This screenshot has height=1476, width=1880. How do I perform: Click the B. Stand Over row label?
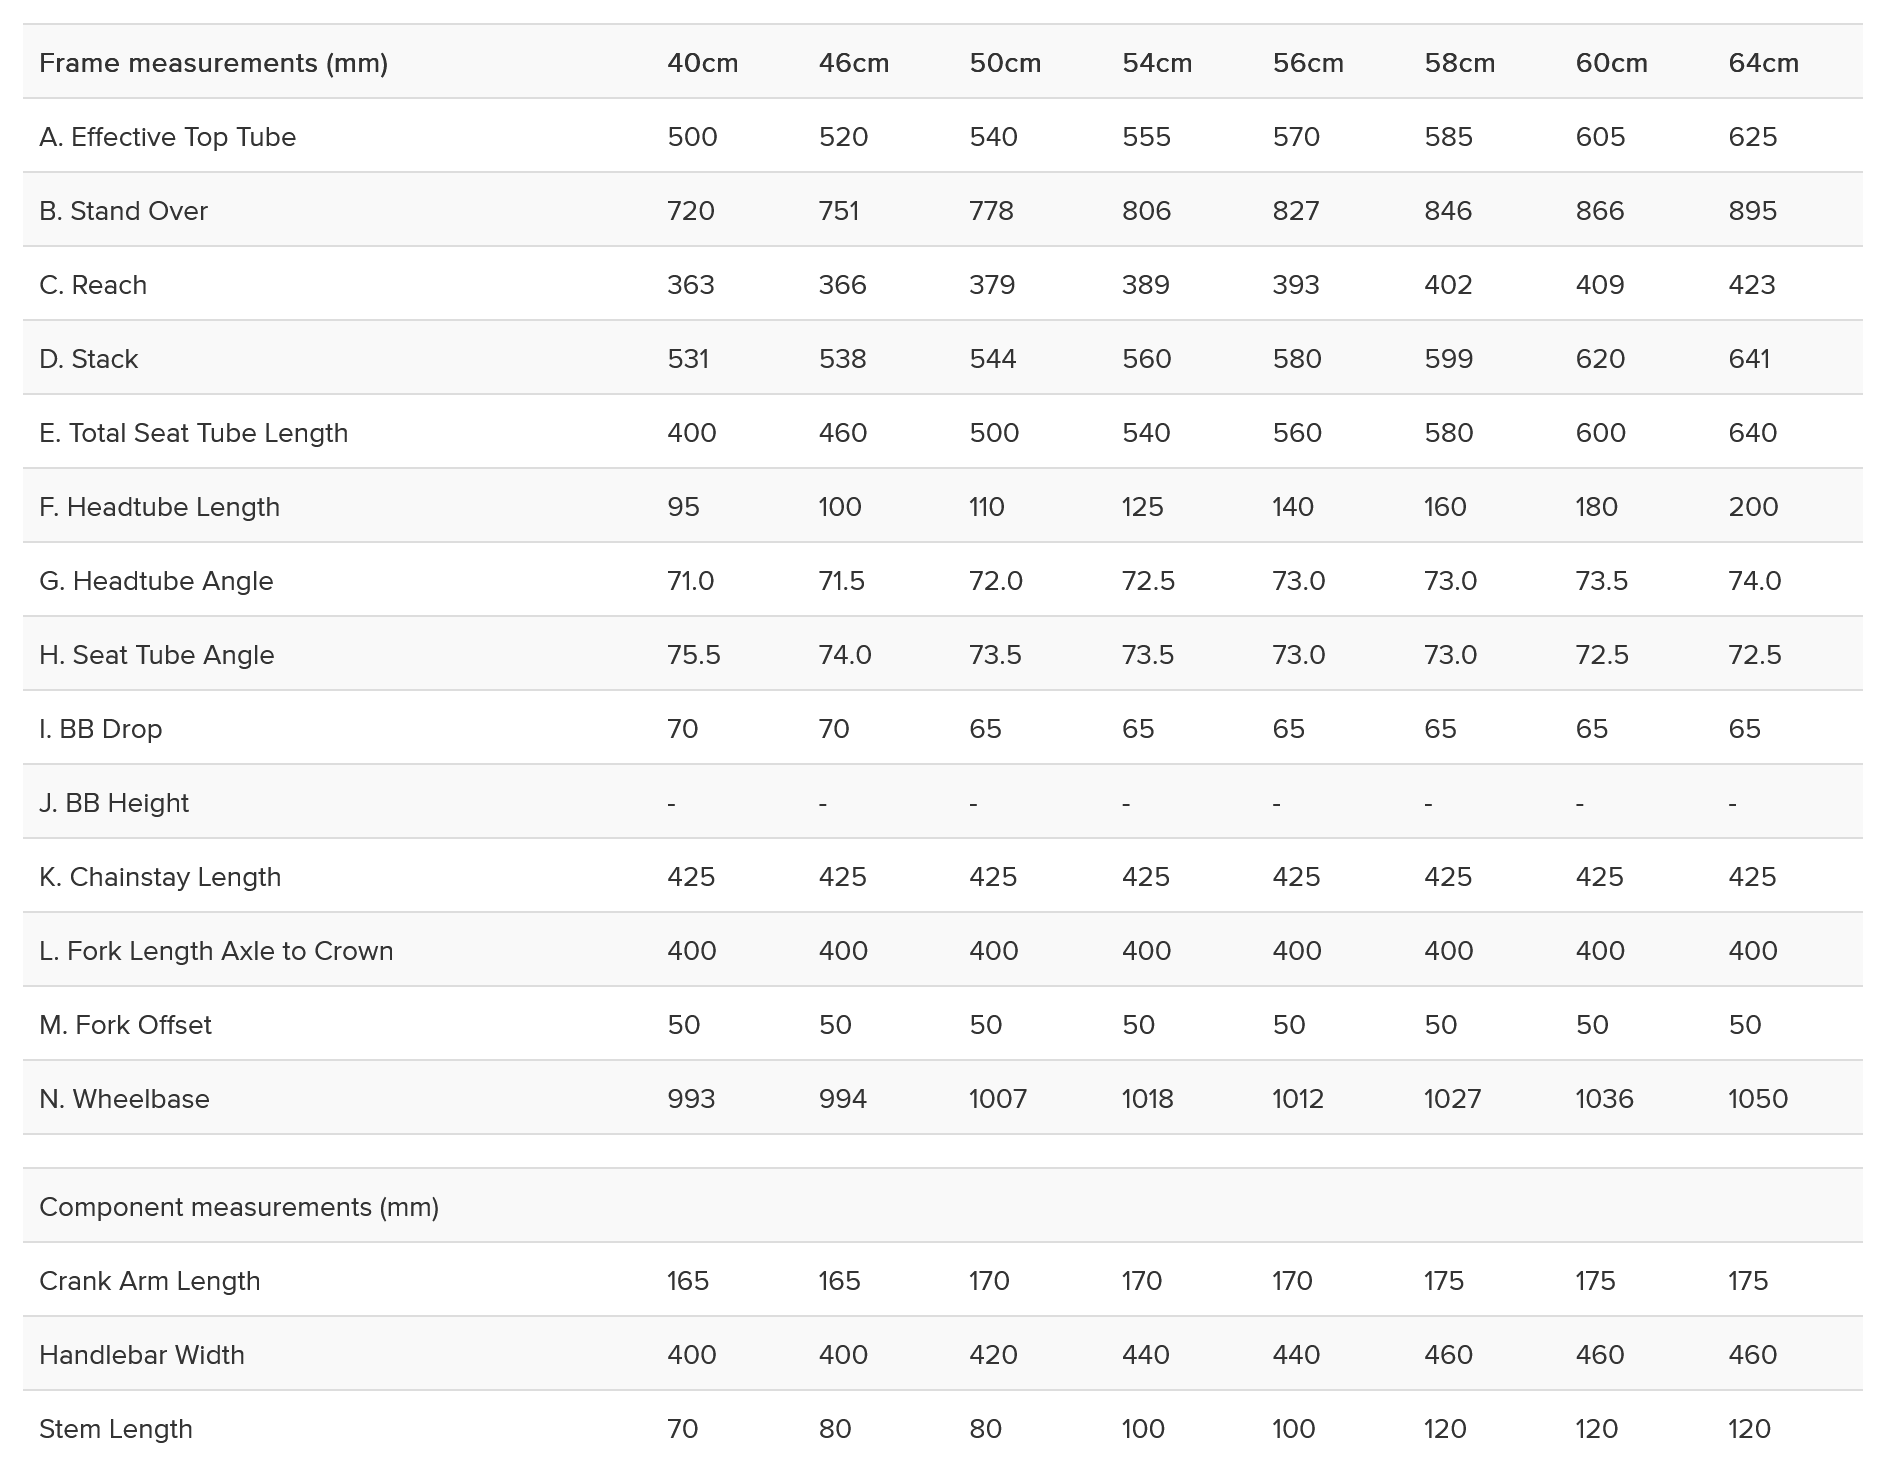pos(123,211)
